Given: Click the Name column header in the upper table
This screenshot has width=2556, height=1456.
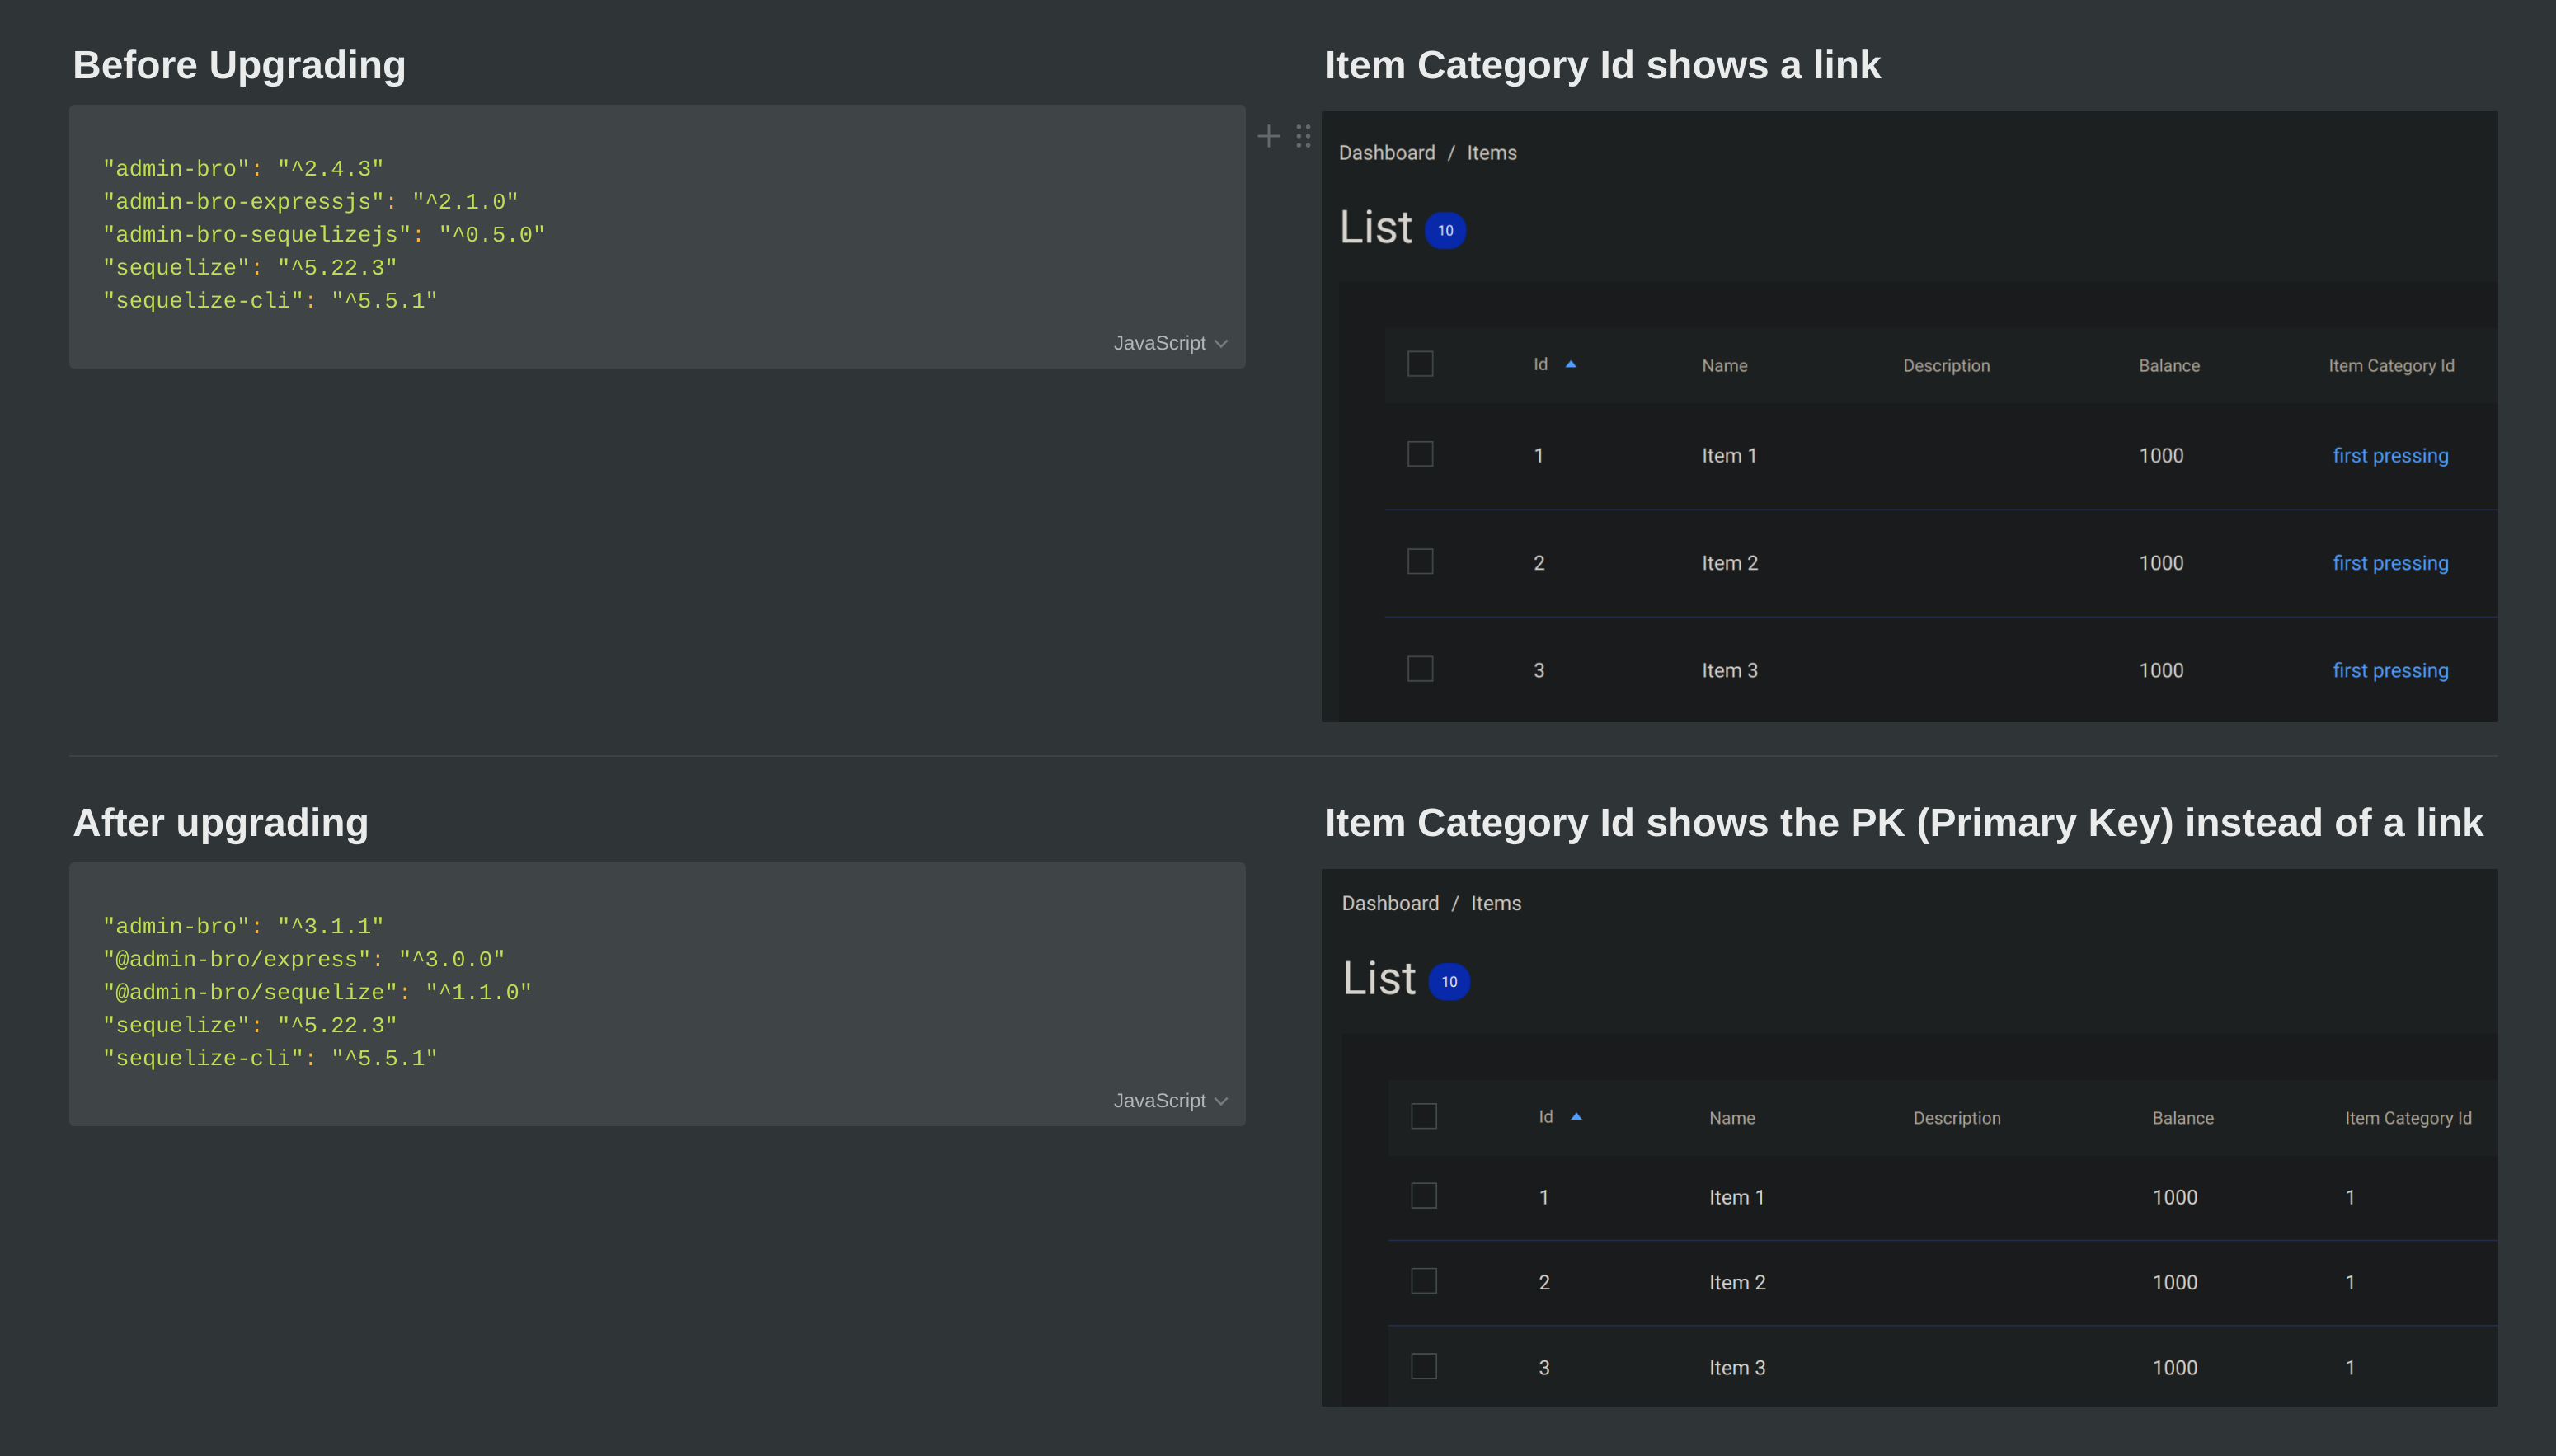Looking at the screenshot, I should 1725,365.
